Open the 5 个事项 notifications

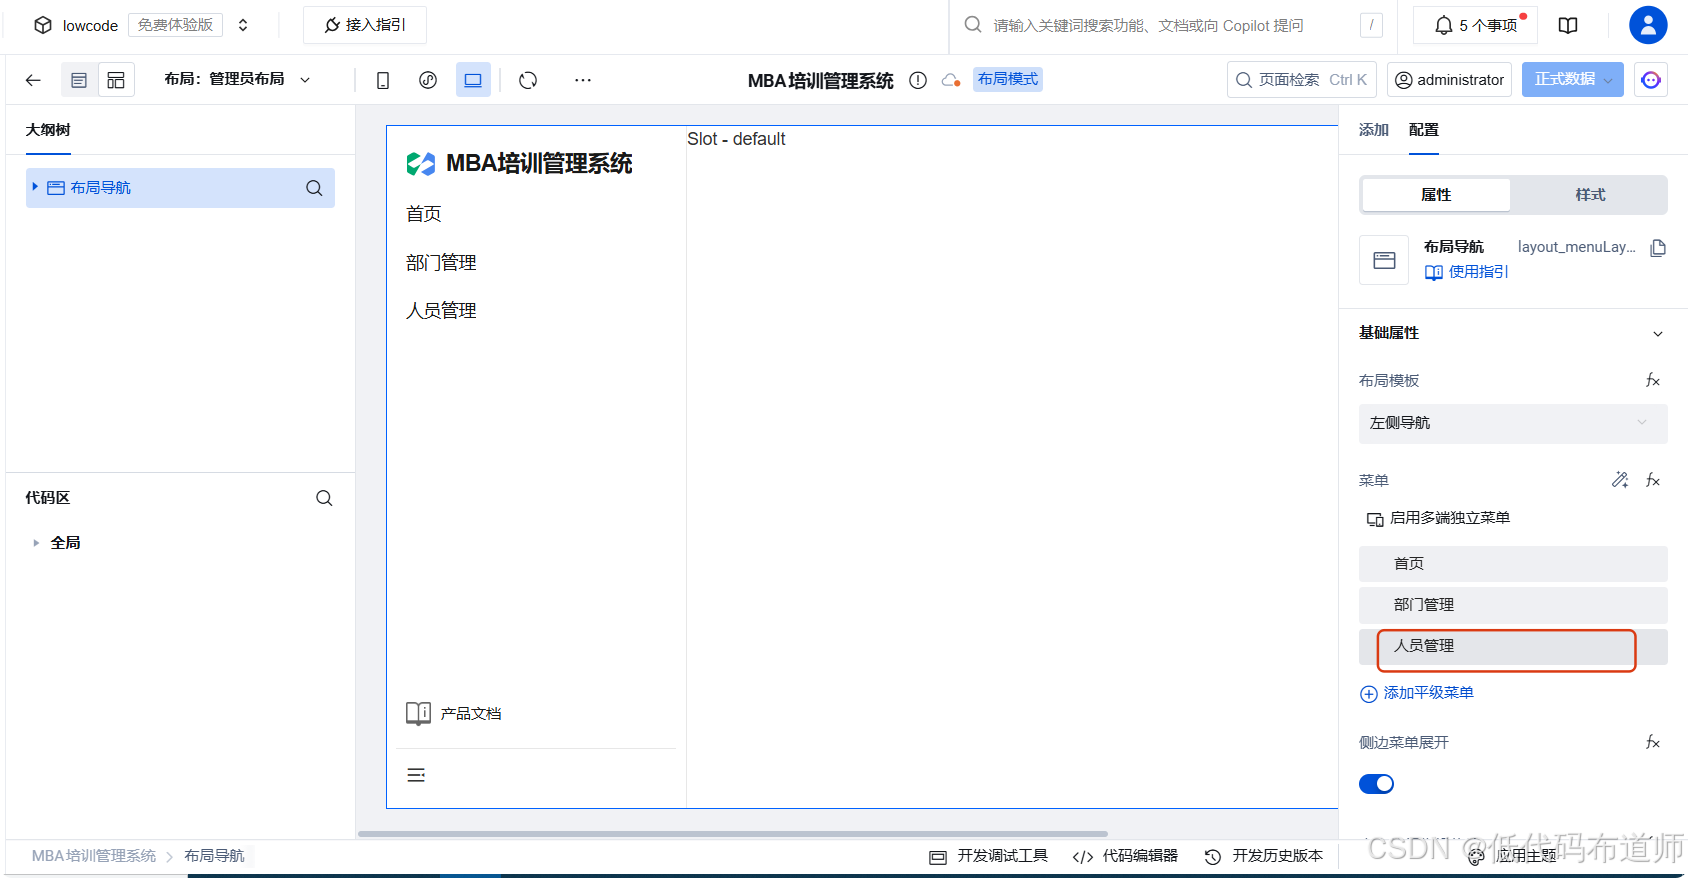coord(1475,25)
